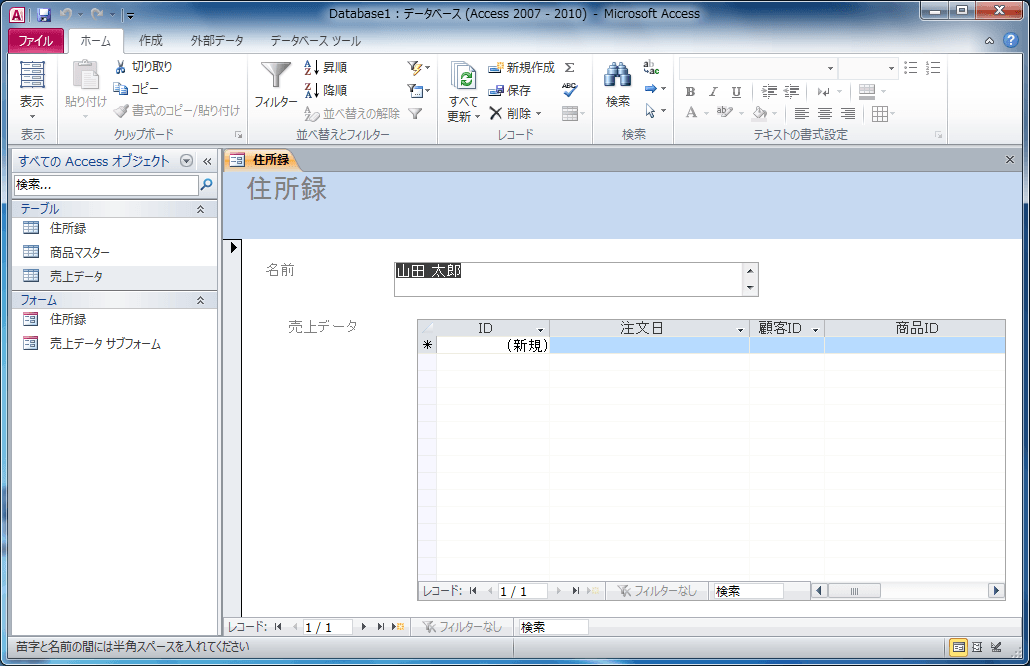
Task: Open the フィルター funnel tool
Action: click(x=275, y=84)
